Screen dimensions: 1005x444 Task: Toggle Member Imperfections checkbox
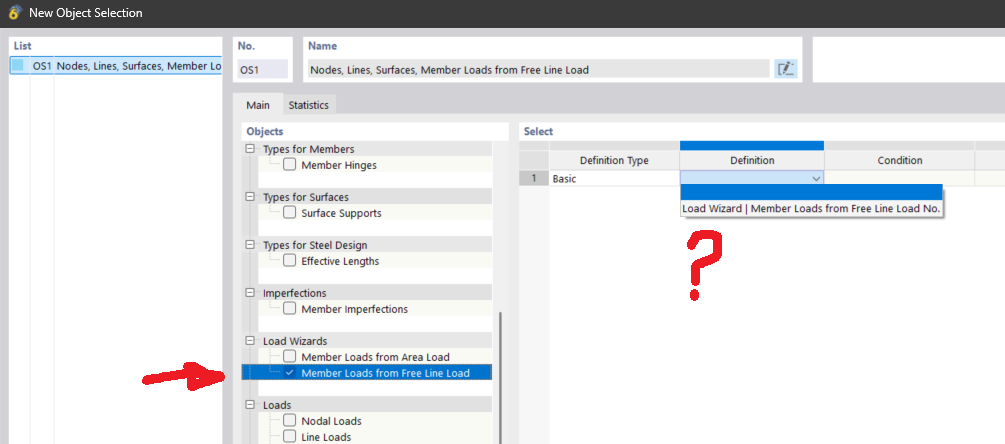[290, 309]
